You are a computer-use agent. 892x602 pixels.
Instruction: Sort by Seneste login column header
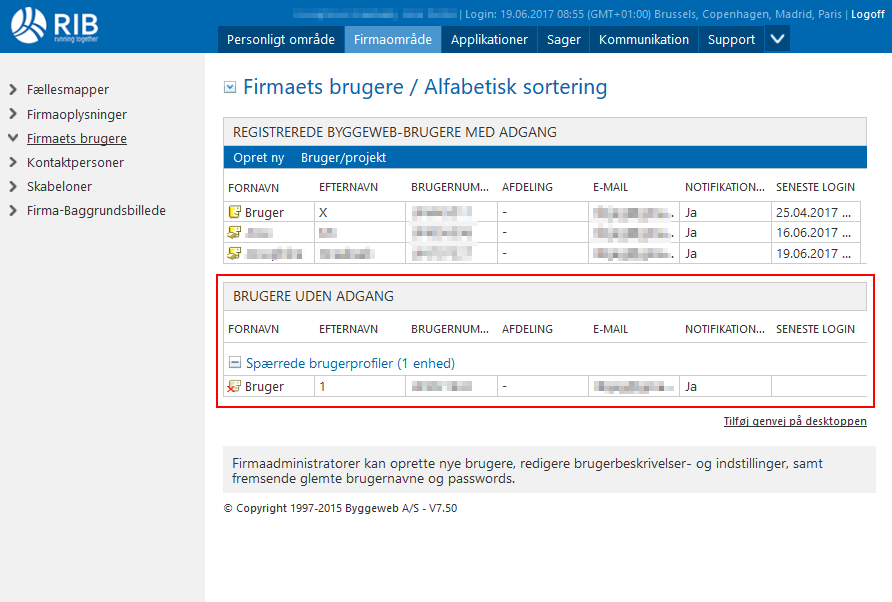(815, 188)
